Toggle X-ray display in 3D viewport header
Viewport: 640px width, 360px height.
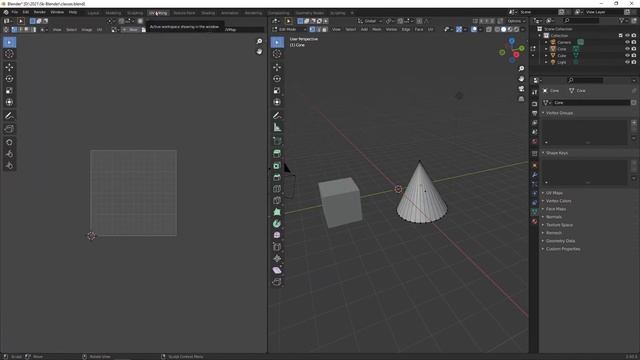point(489,29)
